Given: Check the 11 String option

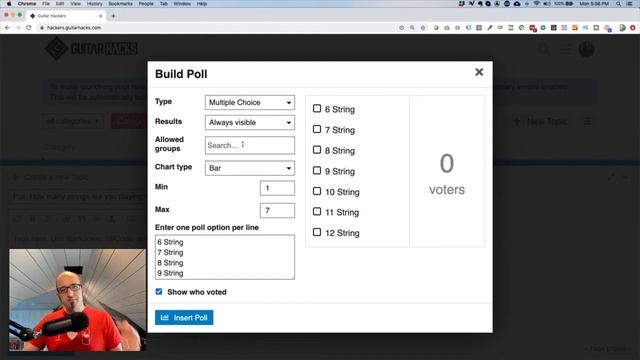Looking at the screenshot, I should tap(317, 211).
